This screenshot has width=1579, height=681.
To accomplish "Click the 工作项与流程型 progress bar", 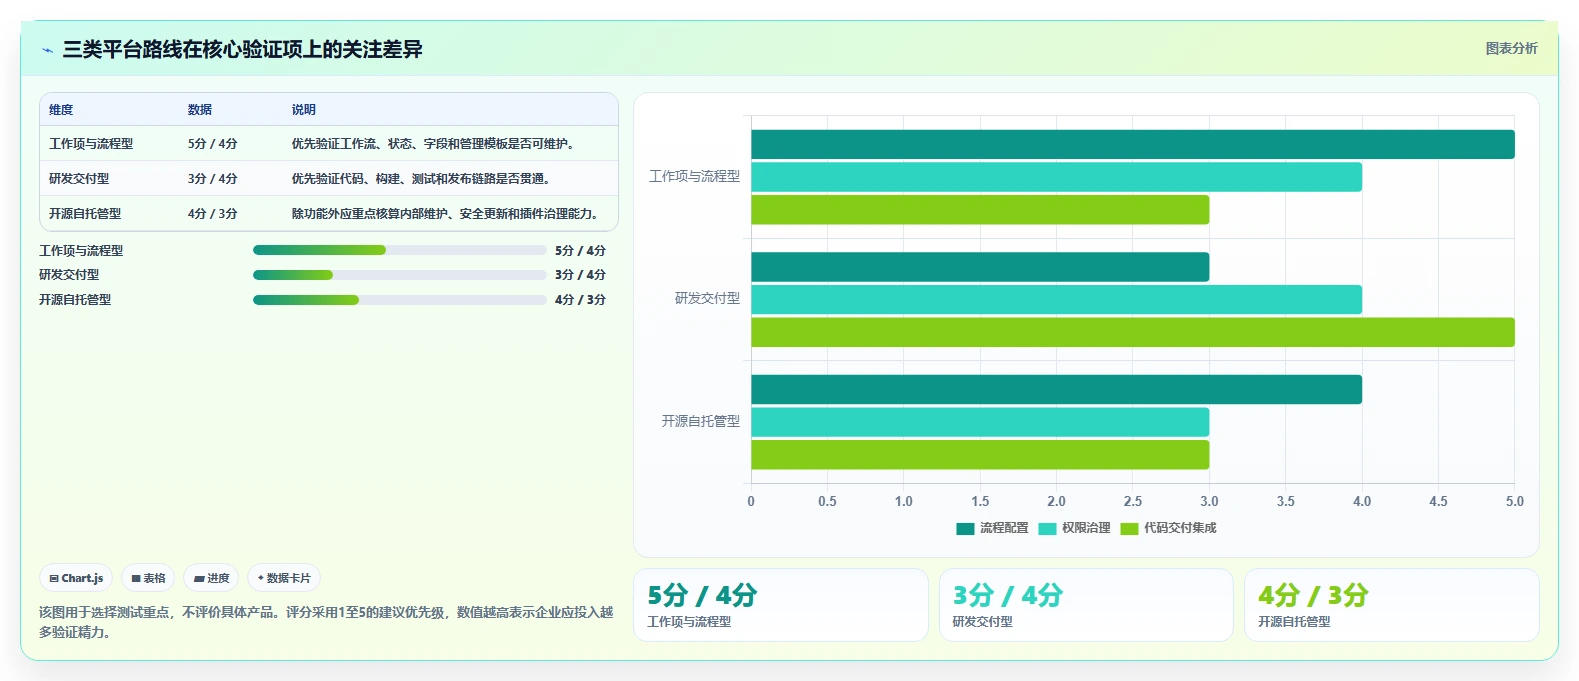I will [x=400, y=250].
